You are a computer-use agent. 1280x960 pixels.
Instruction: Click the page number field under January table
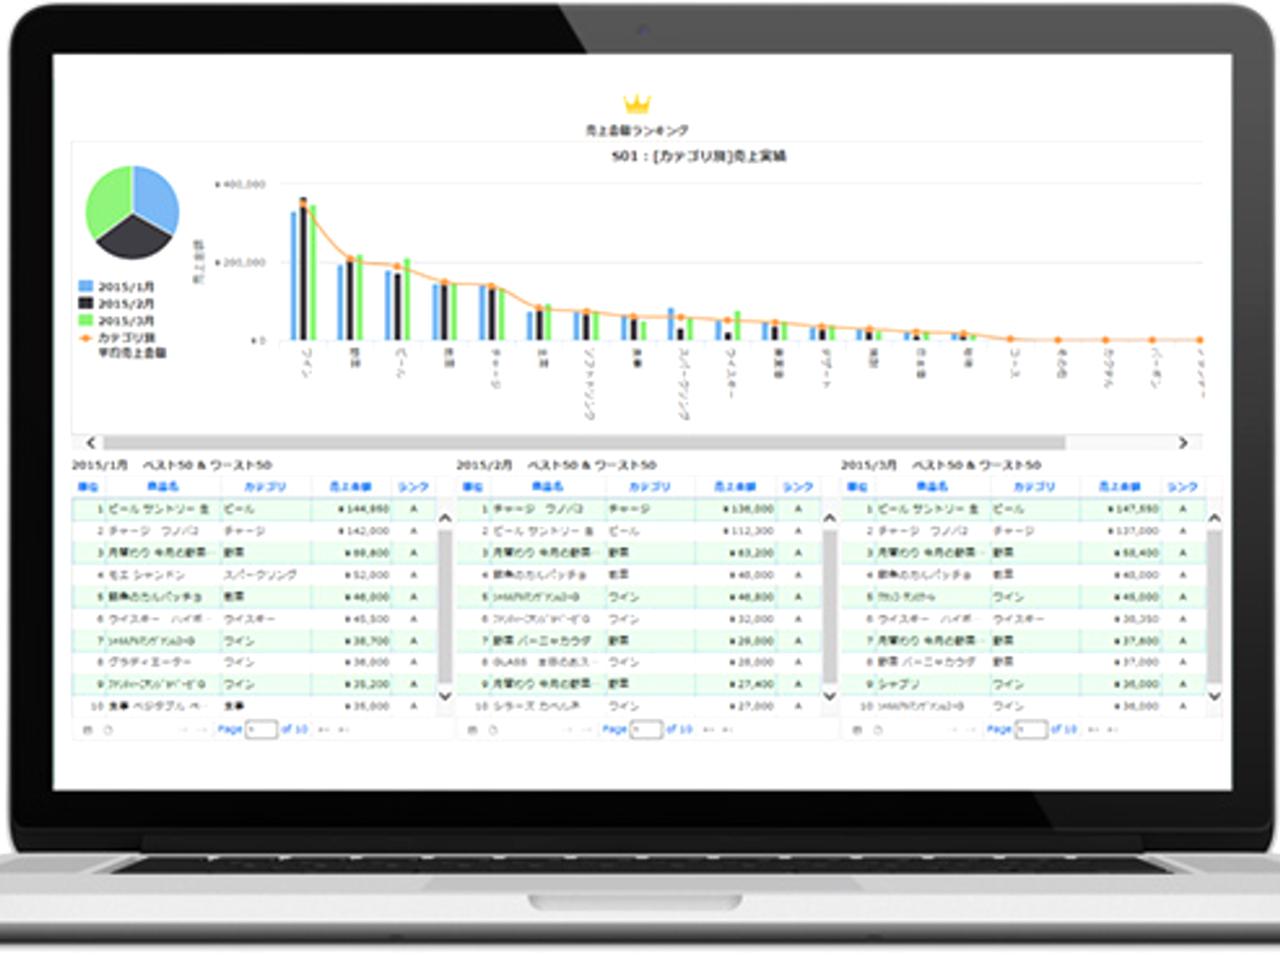pyautogui.click(x=261, y=730)
